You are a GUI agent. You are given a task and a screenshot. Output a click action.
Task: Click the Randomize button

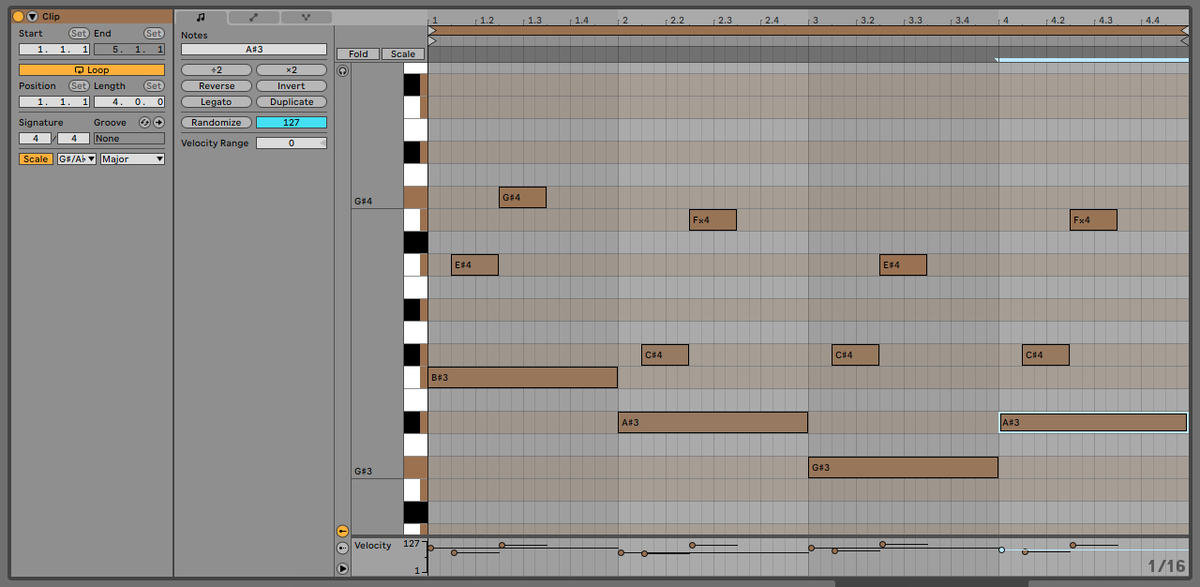click(216, 122)
